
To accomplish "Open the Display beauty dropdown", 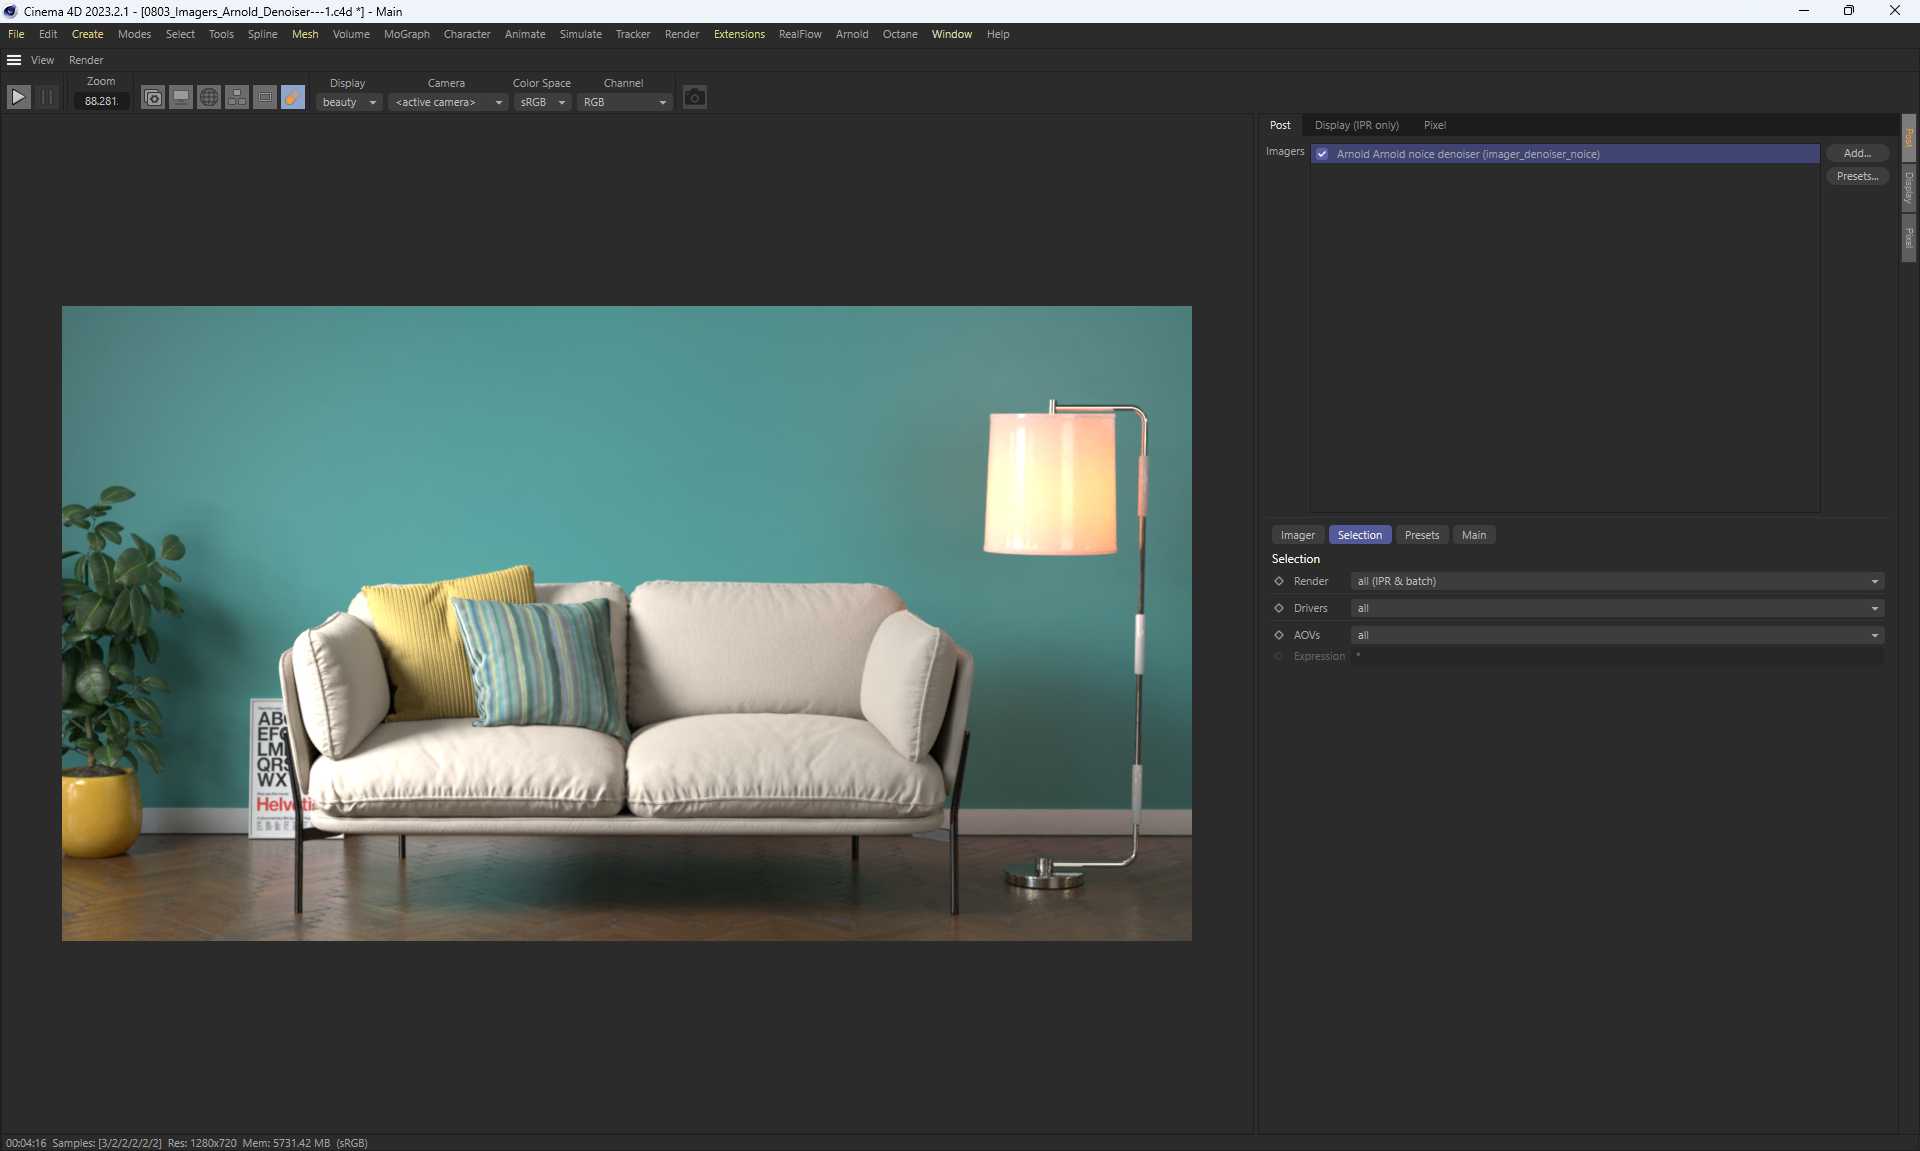I will 349,102.
